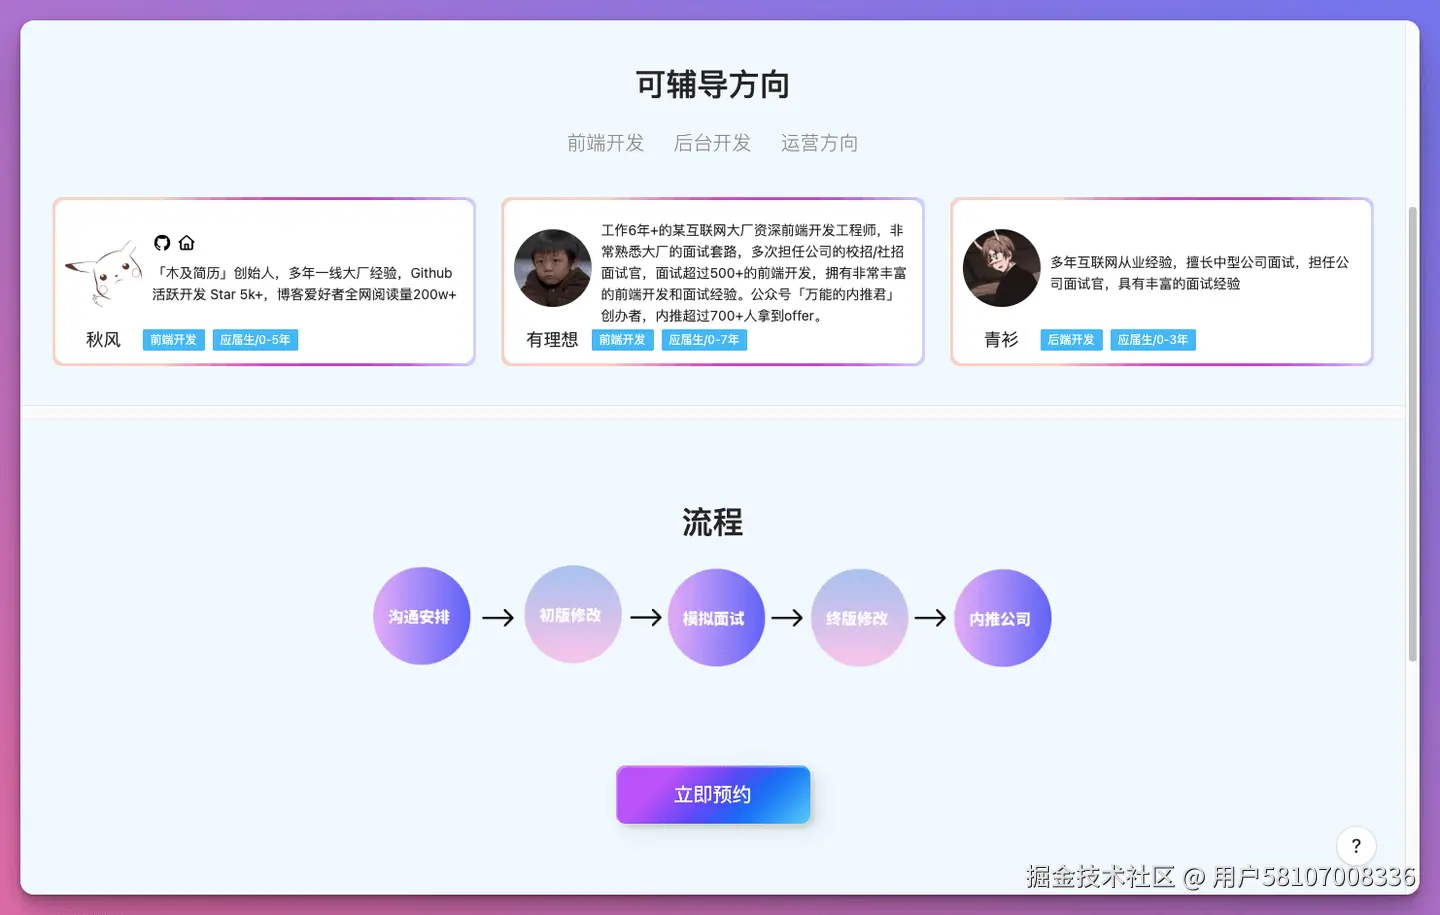The height and width of the screenshot is (915, 1440).
Task: Select 前端开发 under 可辅导方向
Action: point(606,143)
